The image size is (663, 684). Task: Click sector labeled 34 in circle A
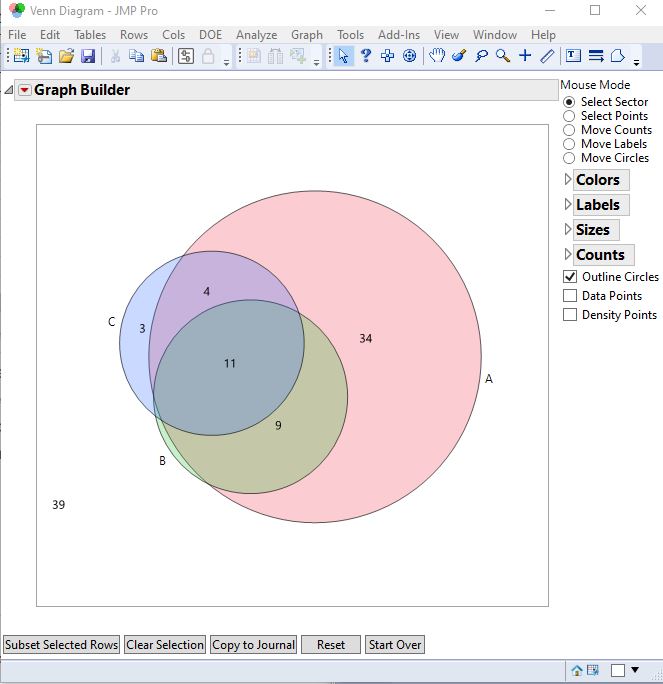tap(366, 339)
